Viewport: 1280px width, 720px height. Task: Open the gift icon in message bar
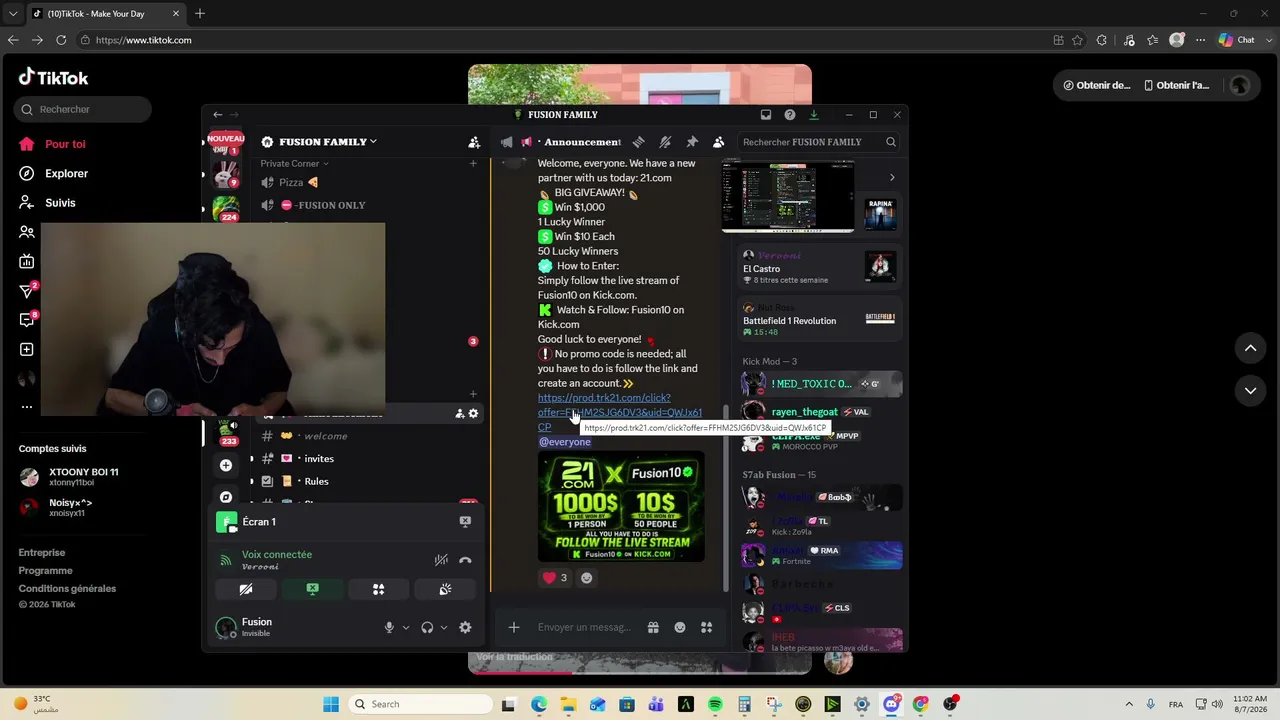click(653, 627)
